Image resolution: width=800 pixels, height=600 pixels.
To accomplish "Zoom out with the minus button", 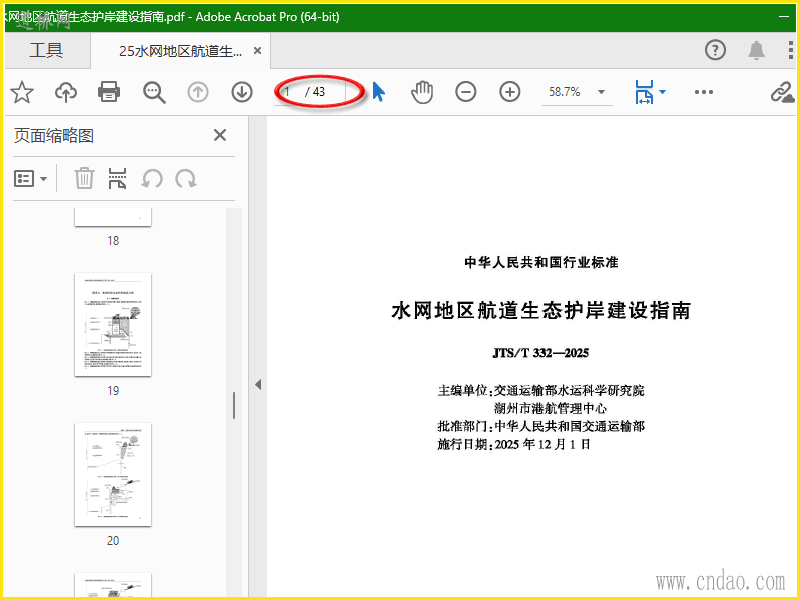I will [x=465, y=92].
